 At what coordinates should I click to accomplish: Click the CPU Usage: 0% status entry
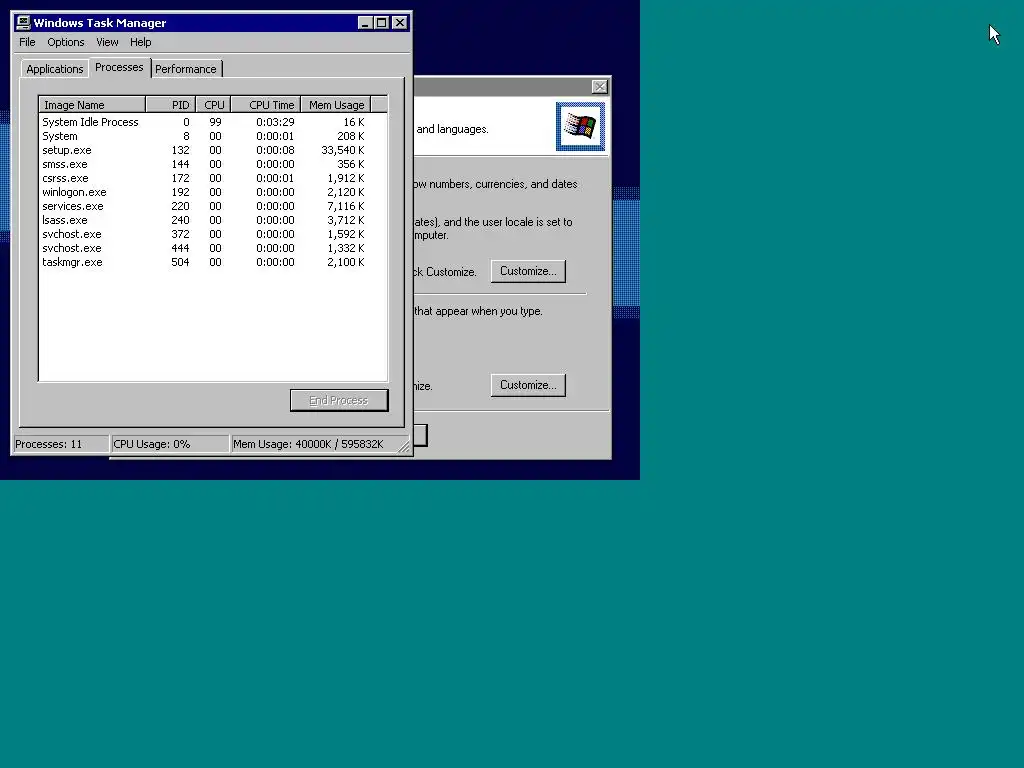[170, 444]
